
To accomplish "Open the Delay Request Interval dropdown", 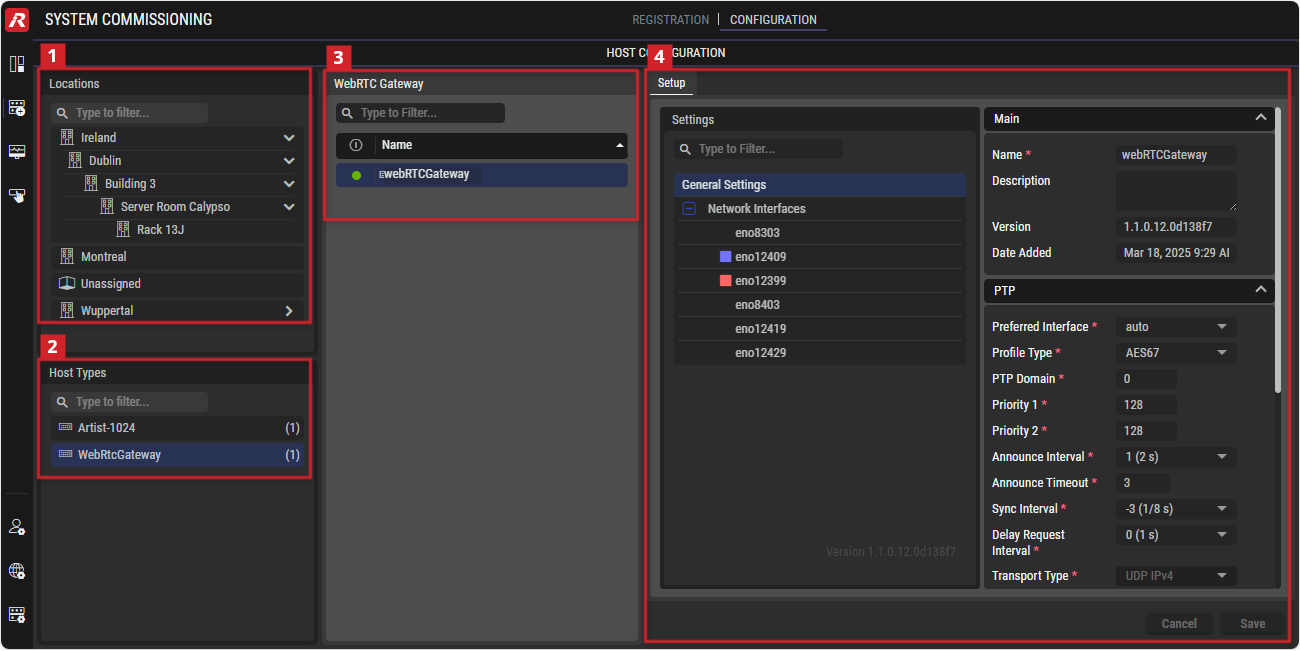I will [x=1176, y=535].
